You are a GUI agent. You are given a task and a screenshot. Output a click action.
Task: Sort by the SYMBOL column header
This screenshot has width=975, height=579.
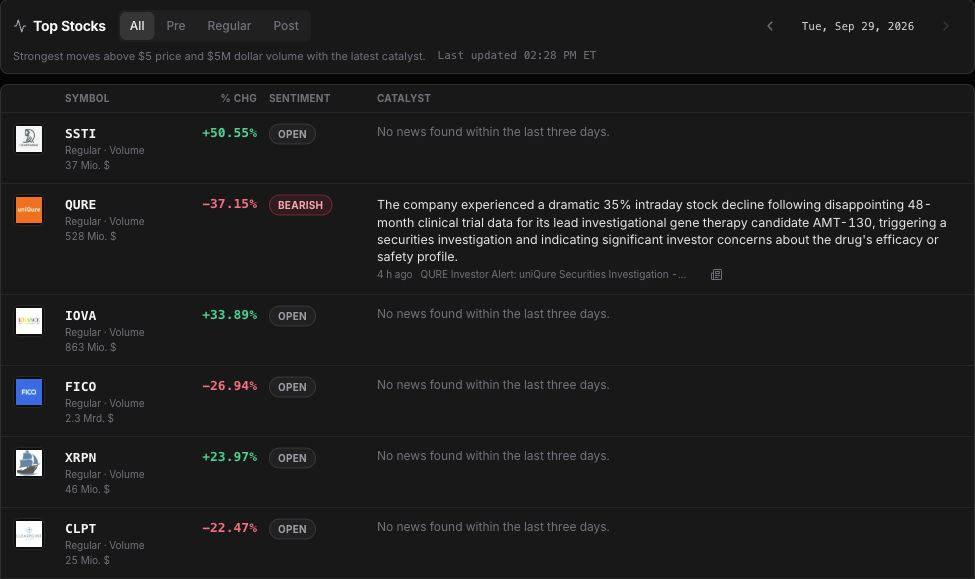pyautogui.click(x=87, y=98)
